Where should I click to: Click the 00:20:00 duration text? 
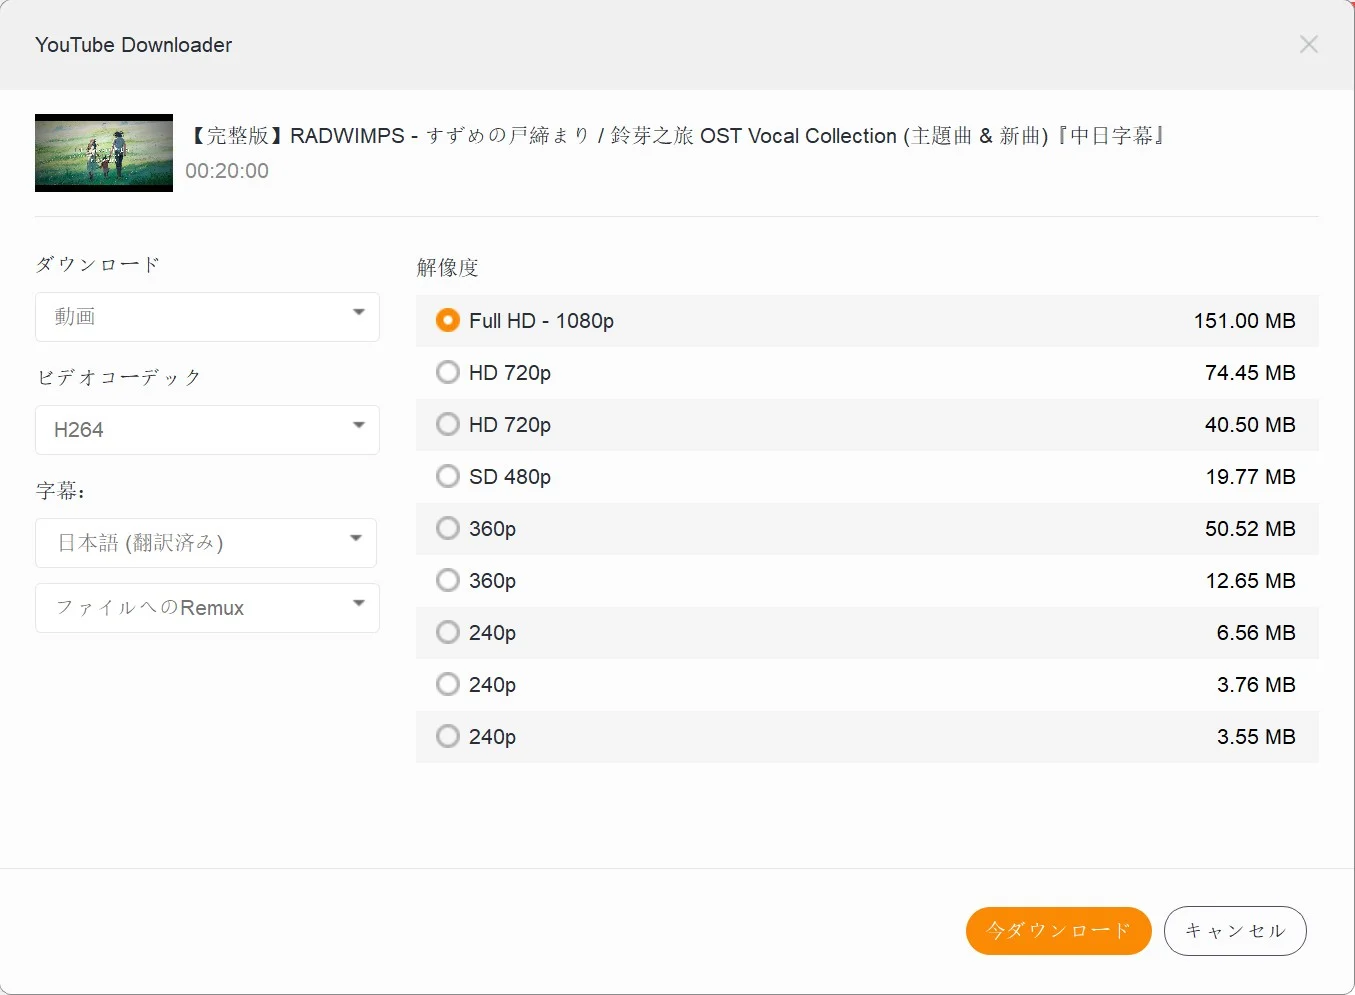[227, 171]
